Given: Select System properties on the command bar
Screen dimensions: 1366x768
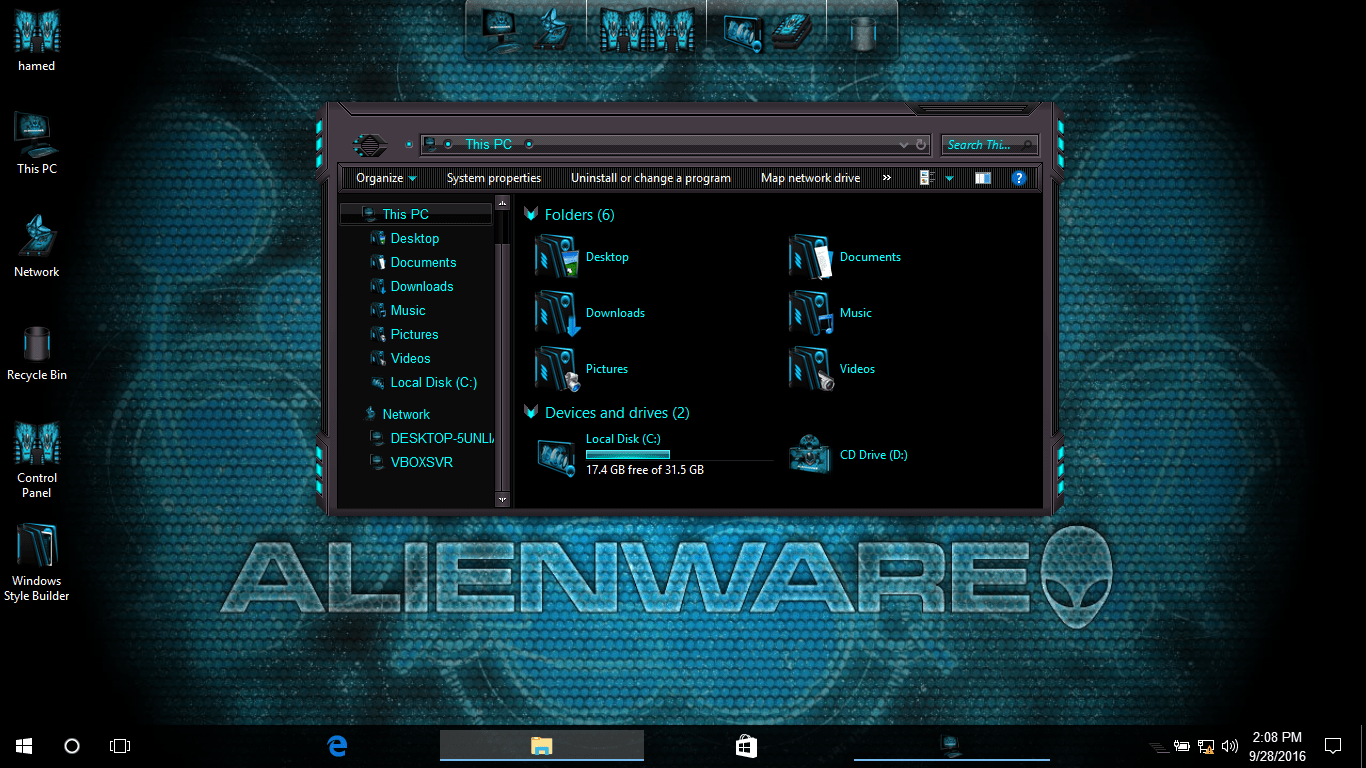Looking at the screenshot, I should pos(493,177).
